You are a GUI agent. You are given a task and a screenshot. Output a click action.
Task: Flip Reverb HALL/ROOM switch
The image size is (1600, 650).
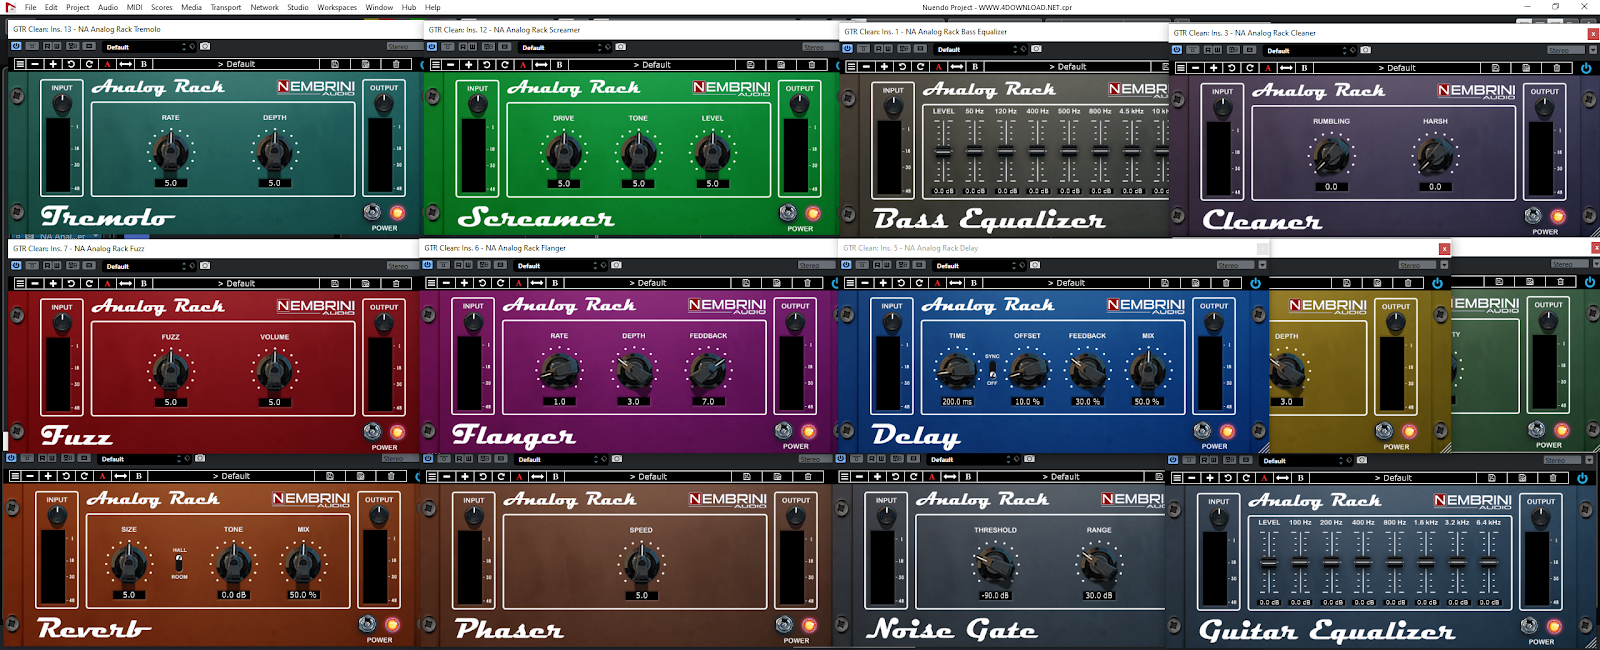(x=179, y=563)
